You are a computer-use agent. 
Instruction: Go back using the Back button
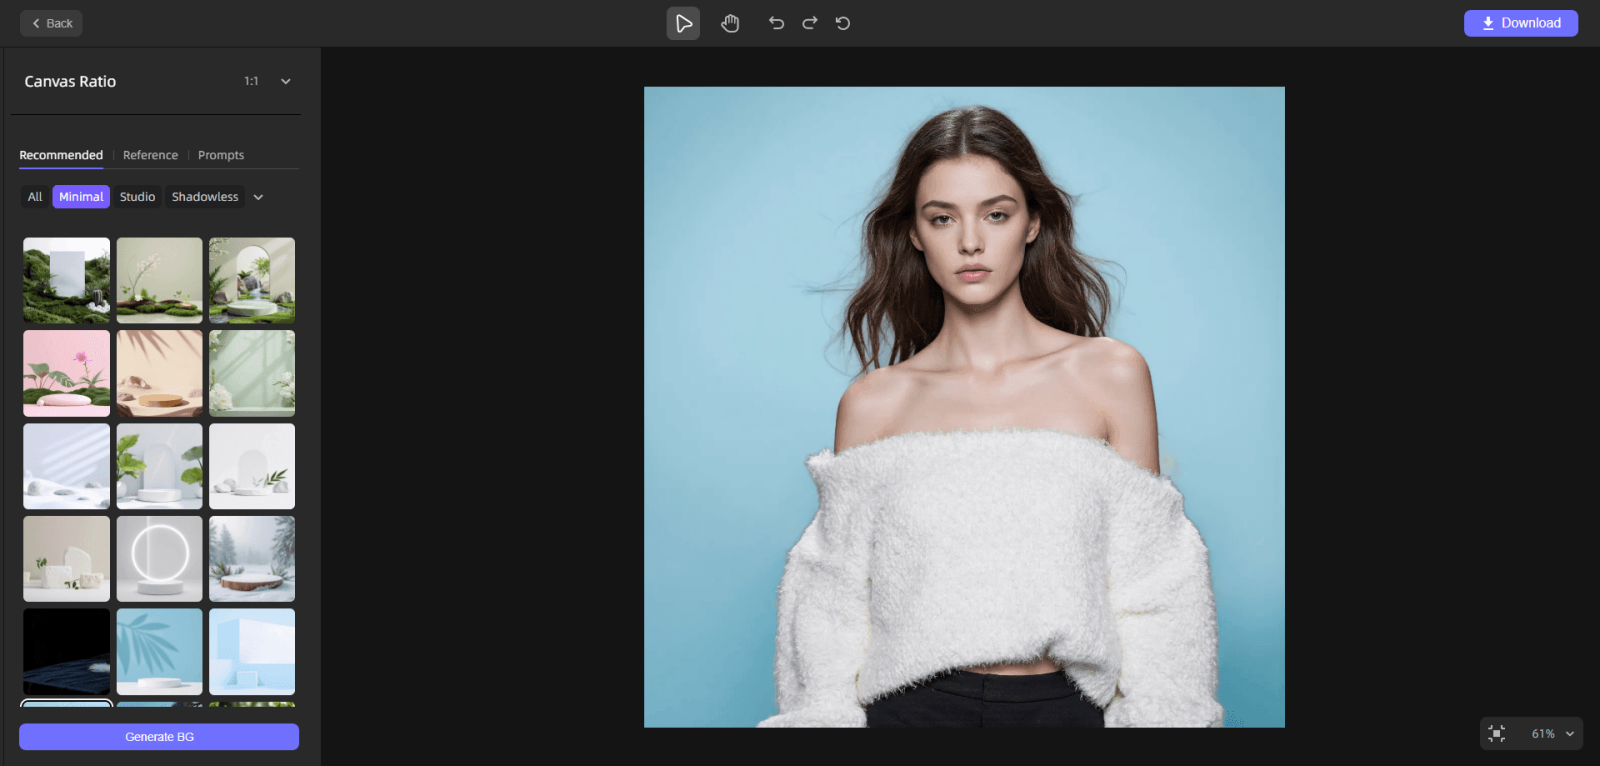pyautogui.click(x=52, y=23)
